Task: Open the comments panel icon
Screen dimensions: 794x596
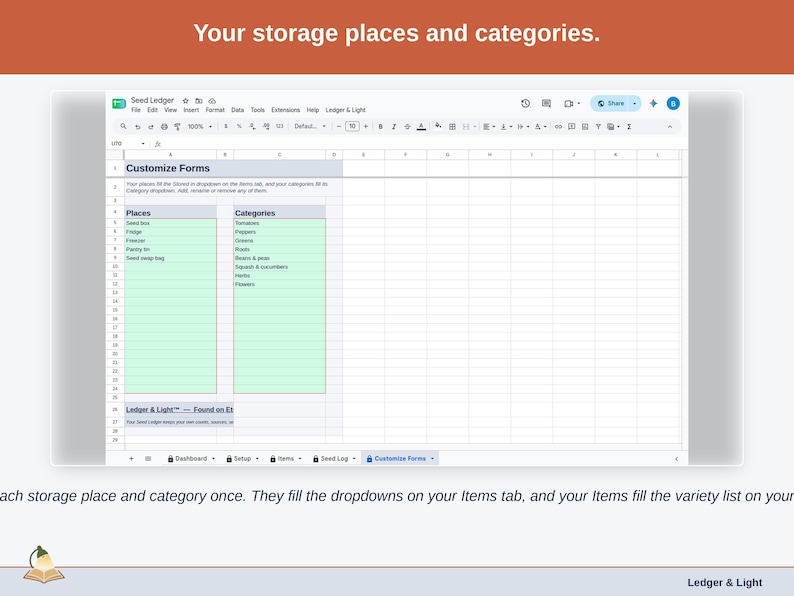Action: (546, 103)
